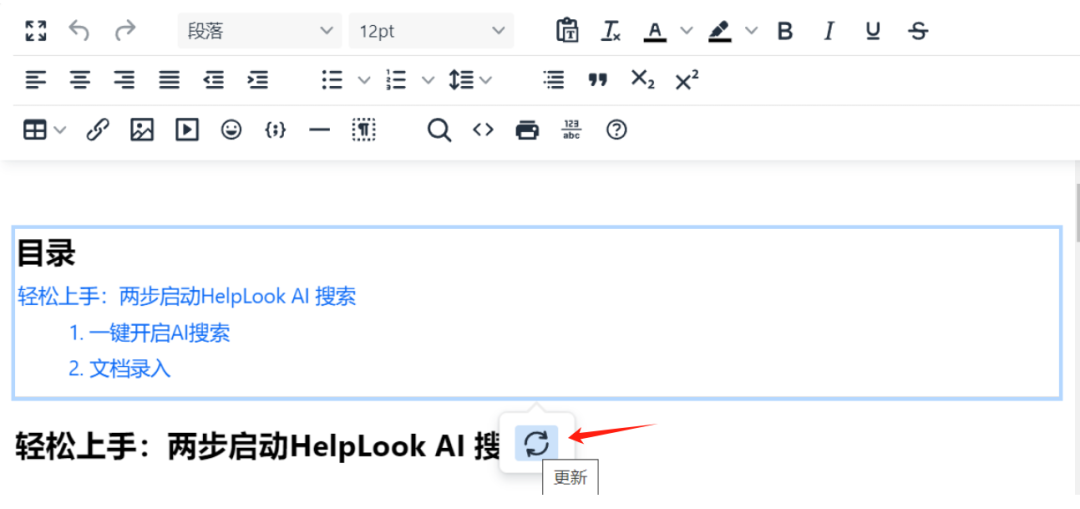The image size is (1080, 509).
Task: Center align text
Action: point(80,80)
